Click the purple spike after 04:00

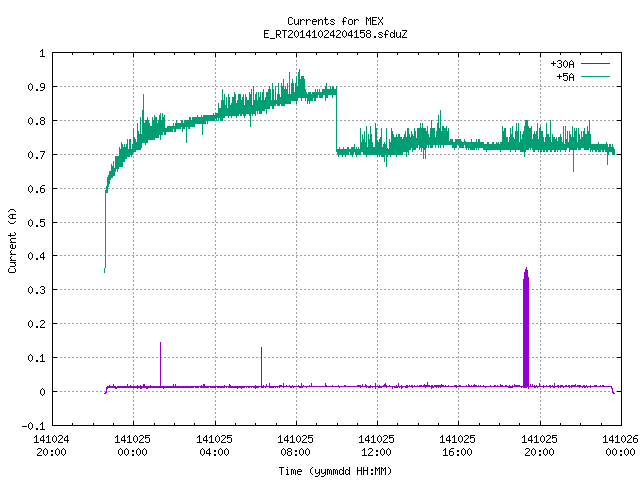pos(262,367)
